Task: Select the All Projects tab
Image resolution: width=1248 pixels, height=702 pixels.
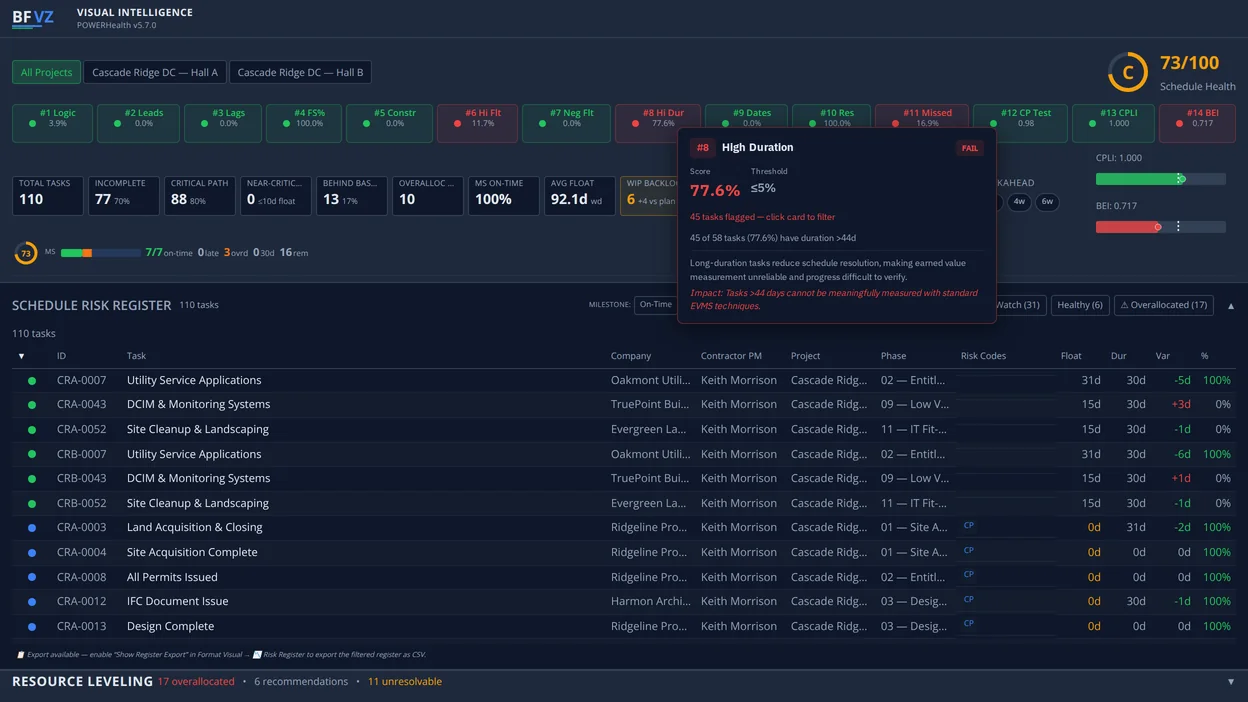Action: click(46, 72)
